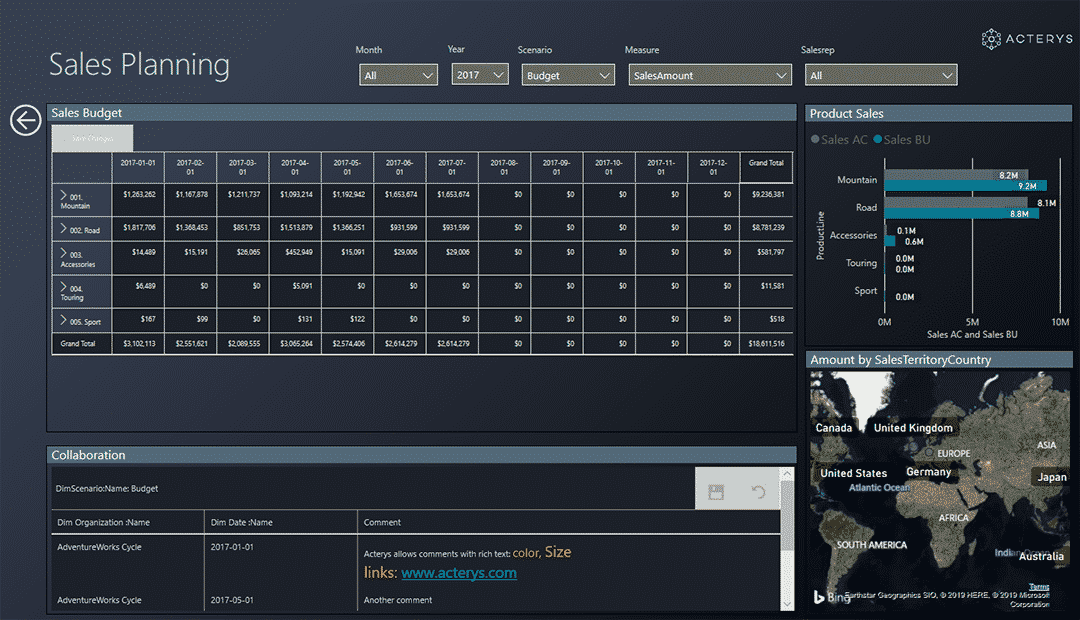Toggle Sales AC legend item
1080x620 pixels.
[840, 140]
